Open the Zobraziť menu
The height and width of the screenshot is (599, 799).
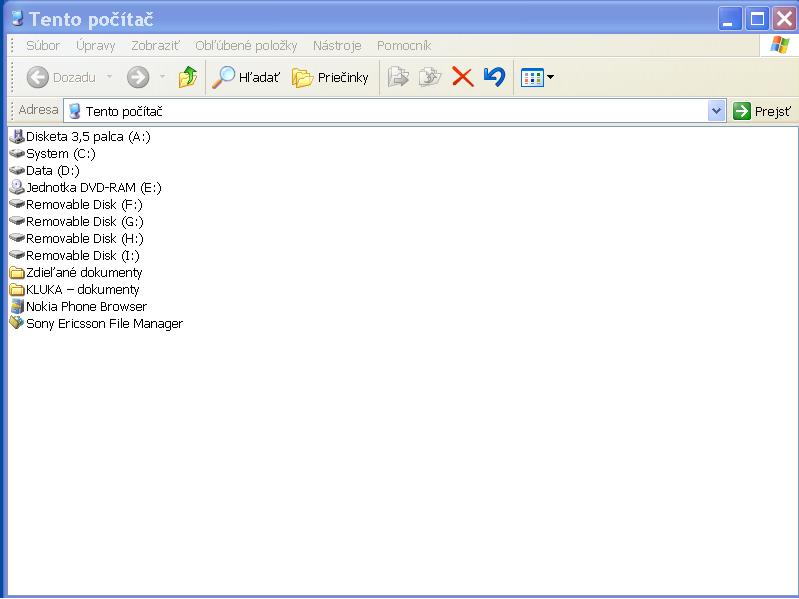tap(155, 46)
